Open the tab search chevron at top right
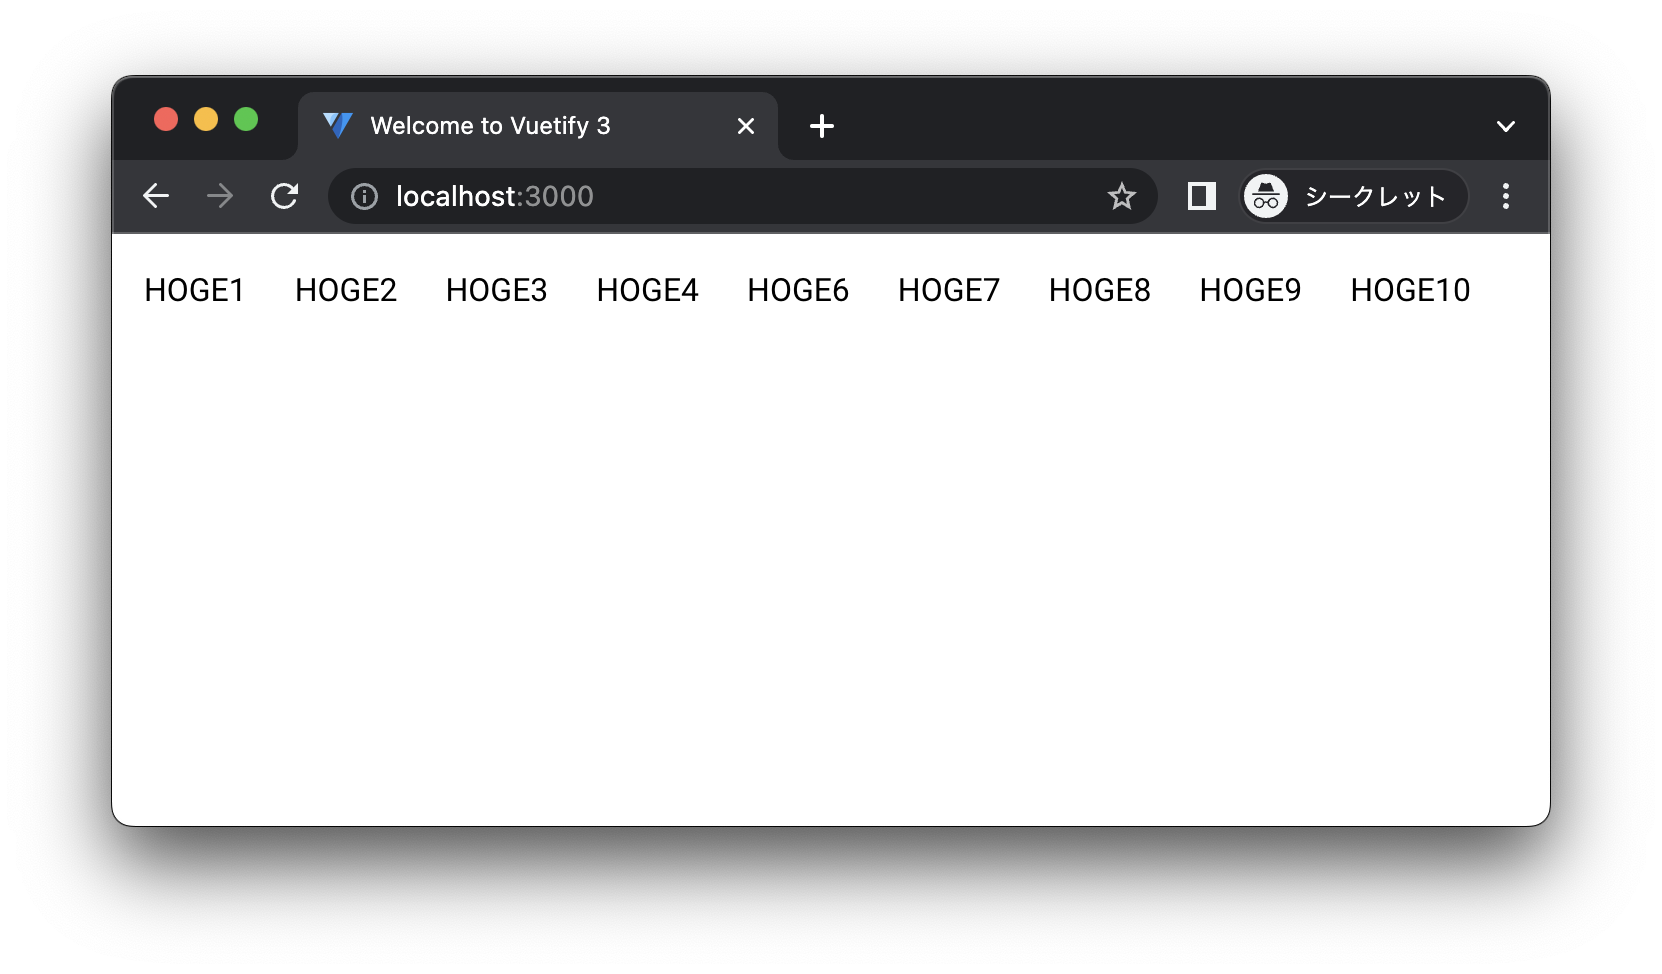This screenshot has width=1662, height=974. (x=1505, y=125)
